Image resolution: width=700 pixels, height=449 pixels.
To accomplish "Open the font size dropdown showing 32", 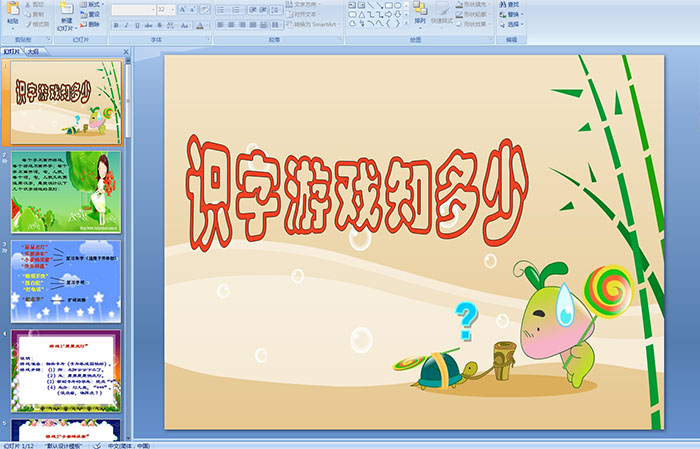I will coord(166,10).
